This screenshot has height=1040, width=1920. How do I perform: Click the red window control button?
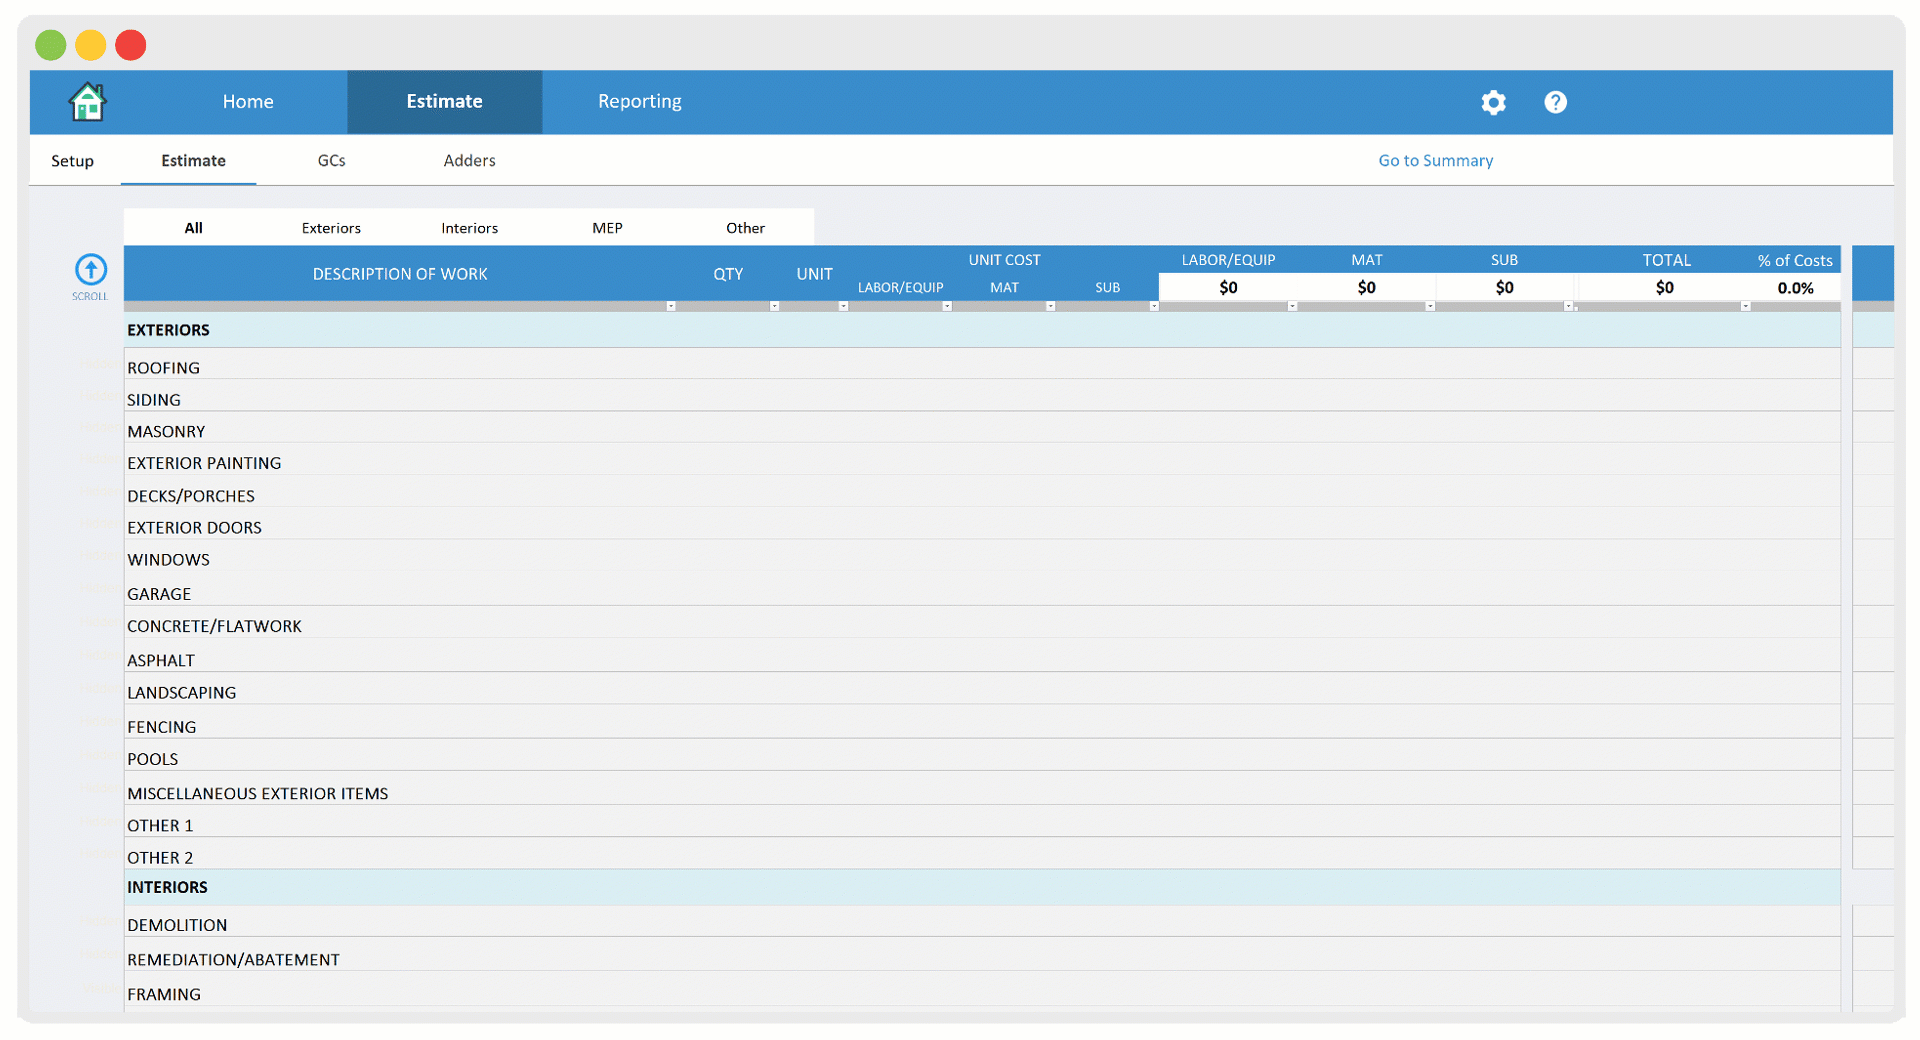131,45
